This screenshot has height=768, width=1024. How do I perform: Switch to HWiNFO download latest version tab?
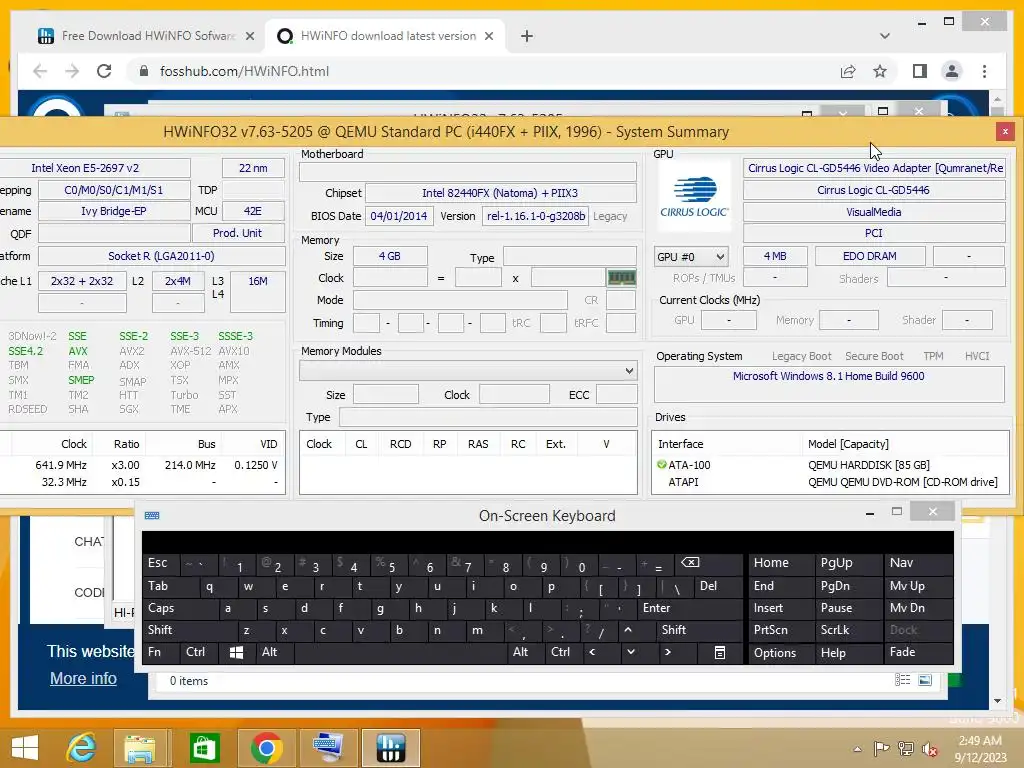pyautogui.click(x=388, y=36)
